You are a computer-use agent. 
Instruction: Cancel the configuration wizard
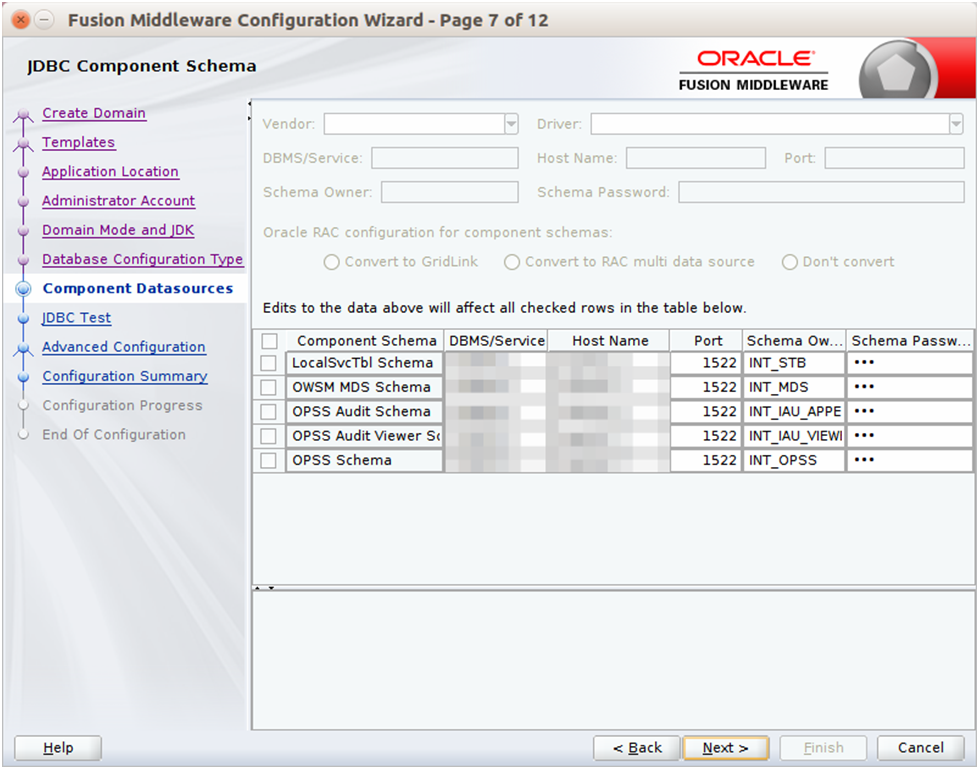921,748
